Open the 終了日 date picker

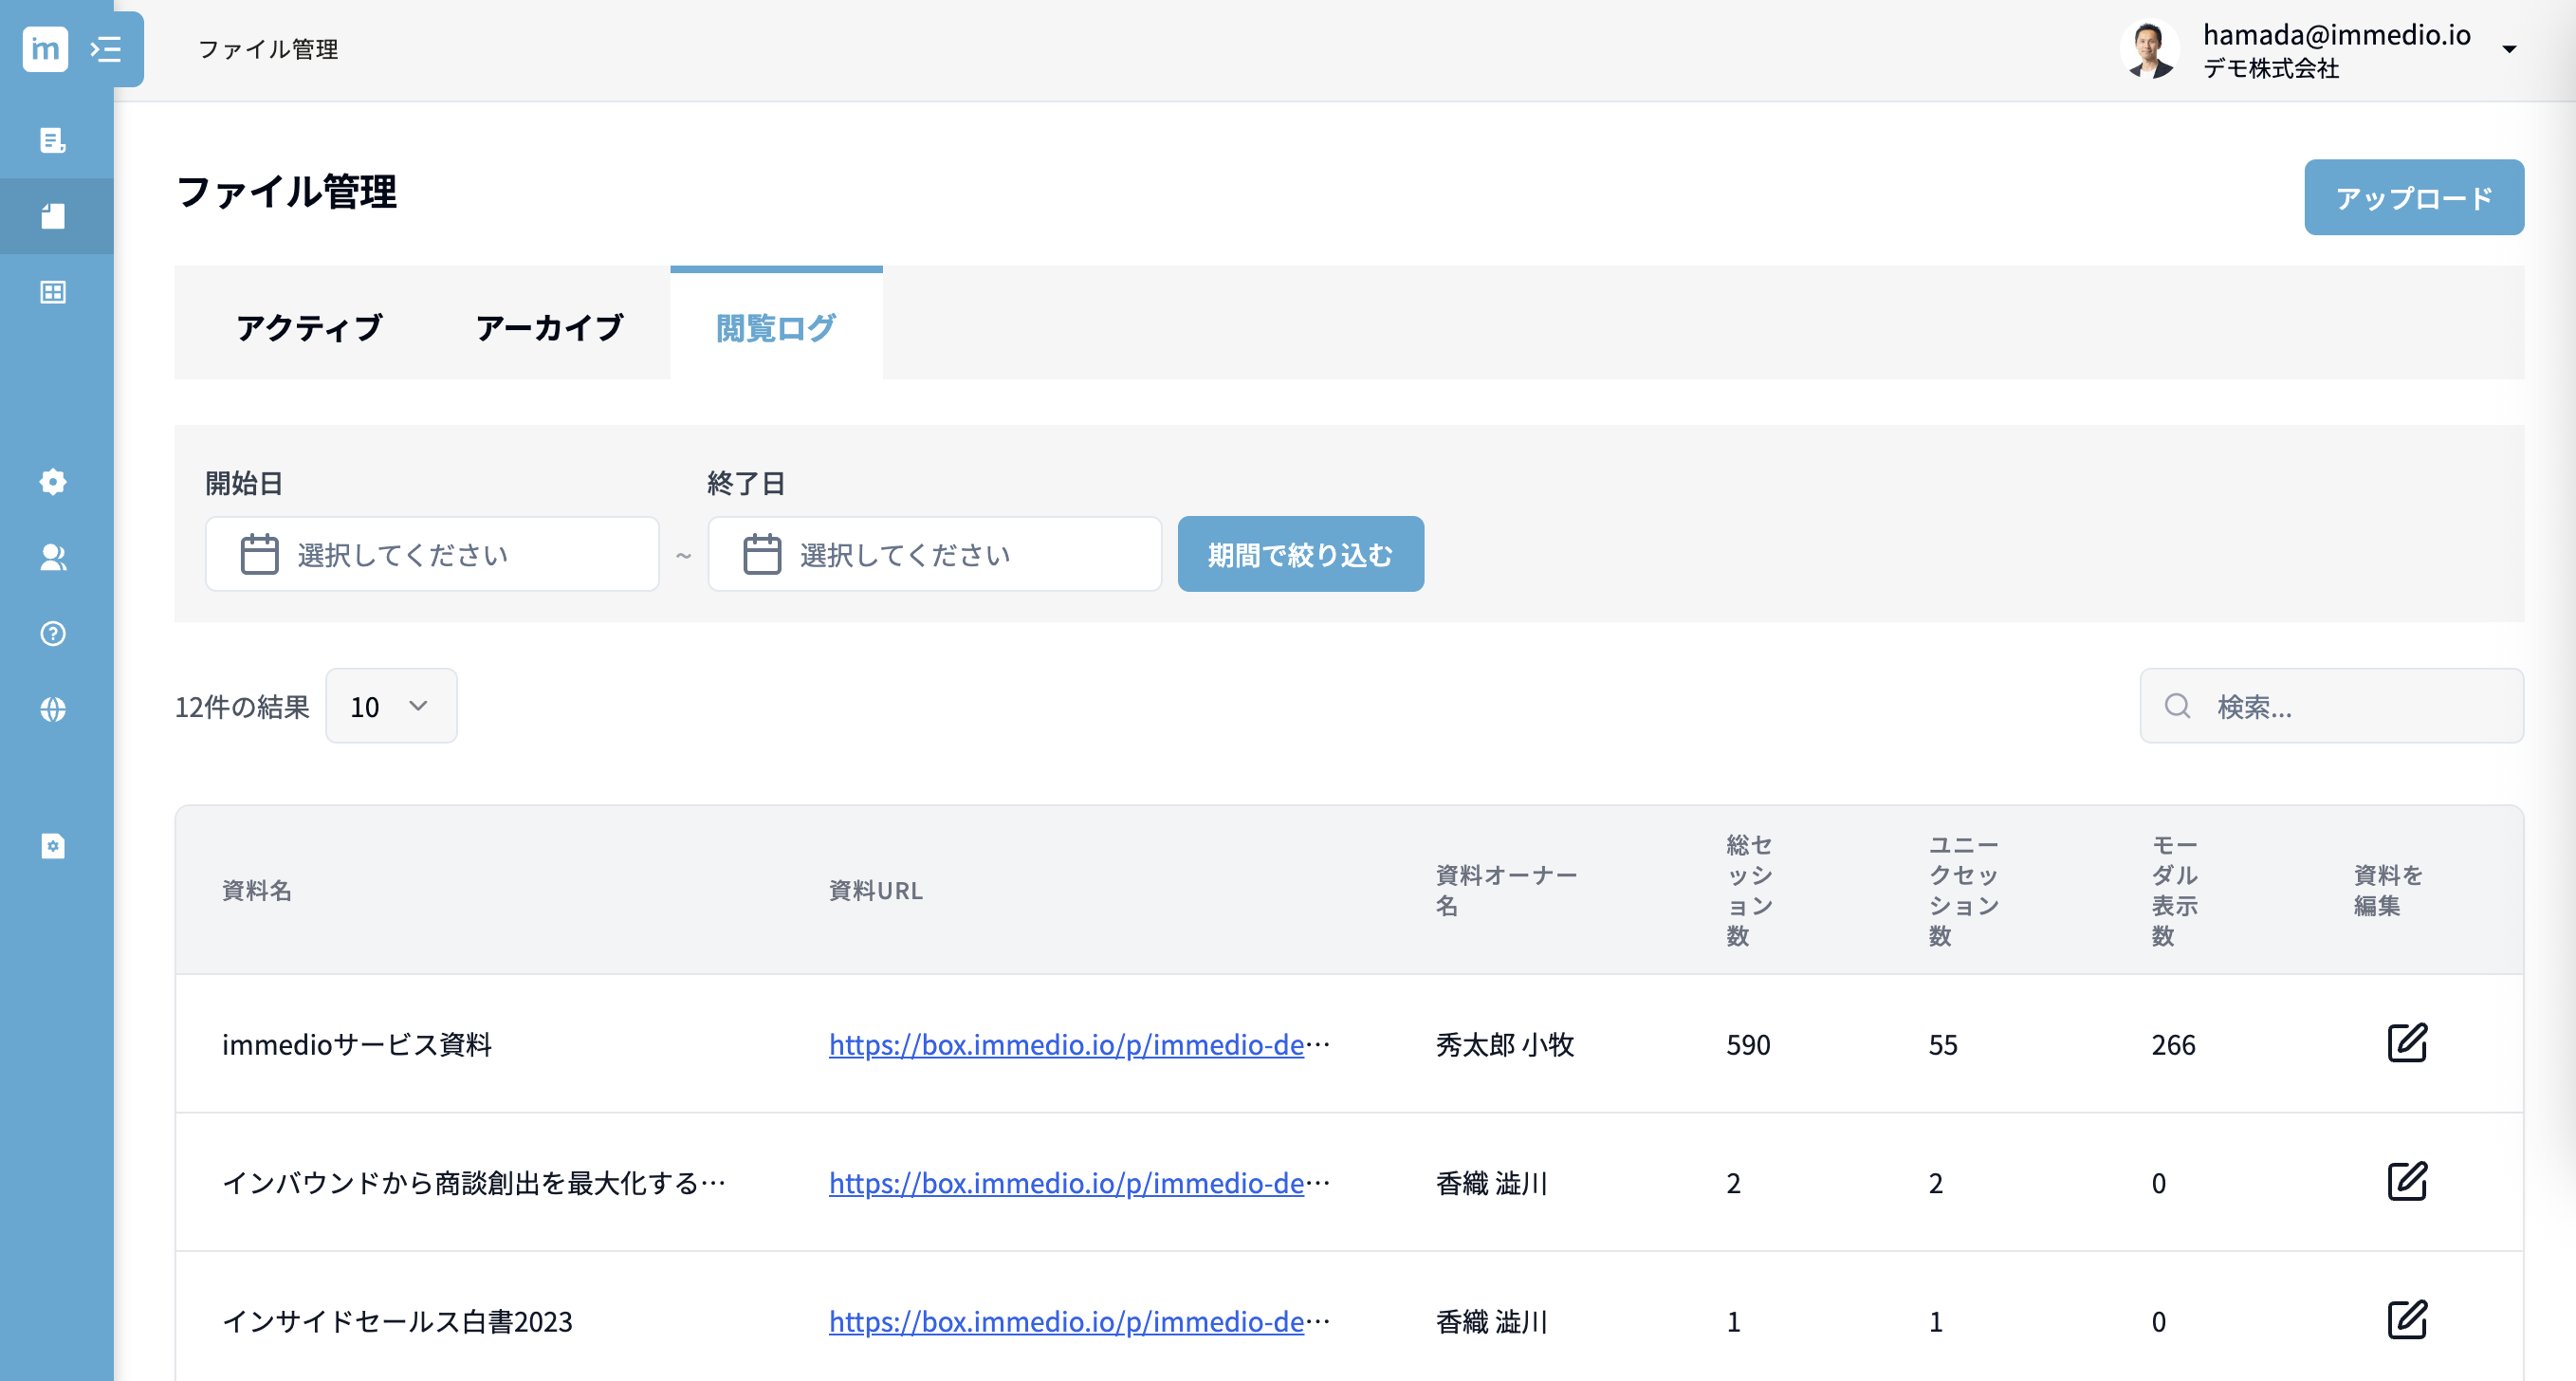[934, 554]
